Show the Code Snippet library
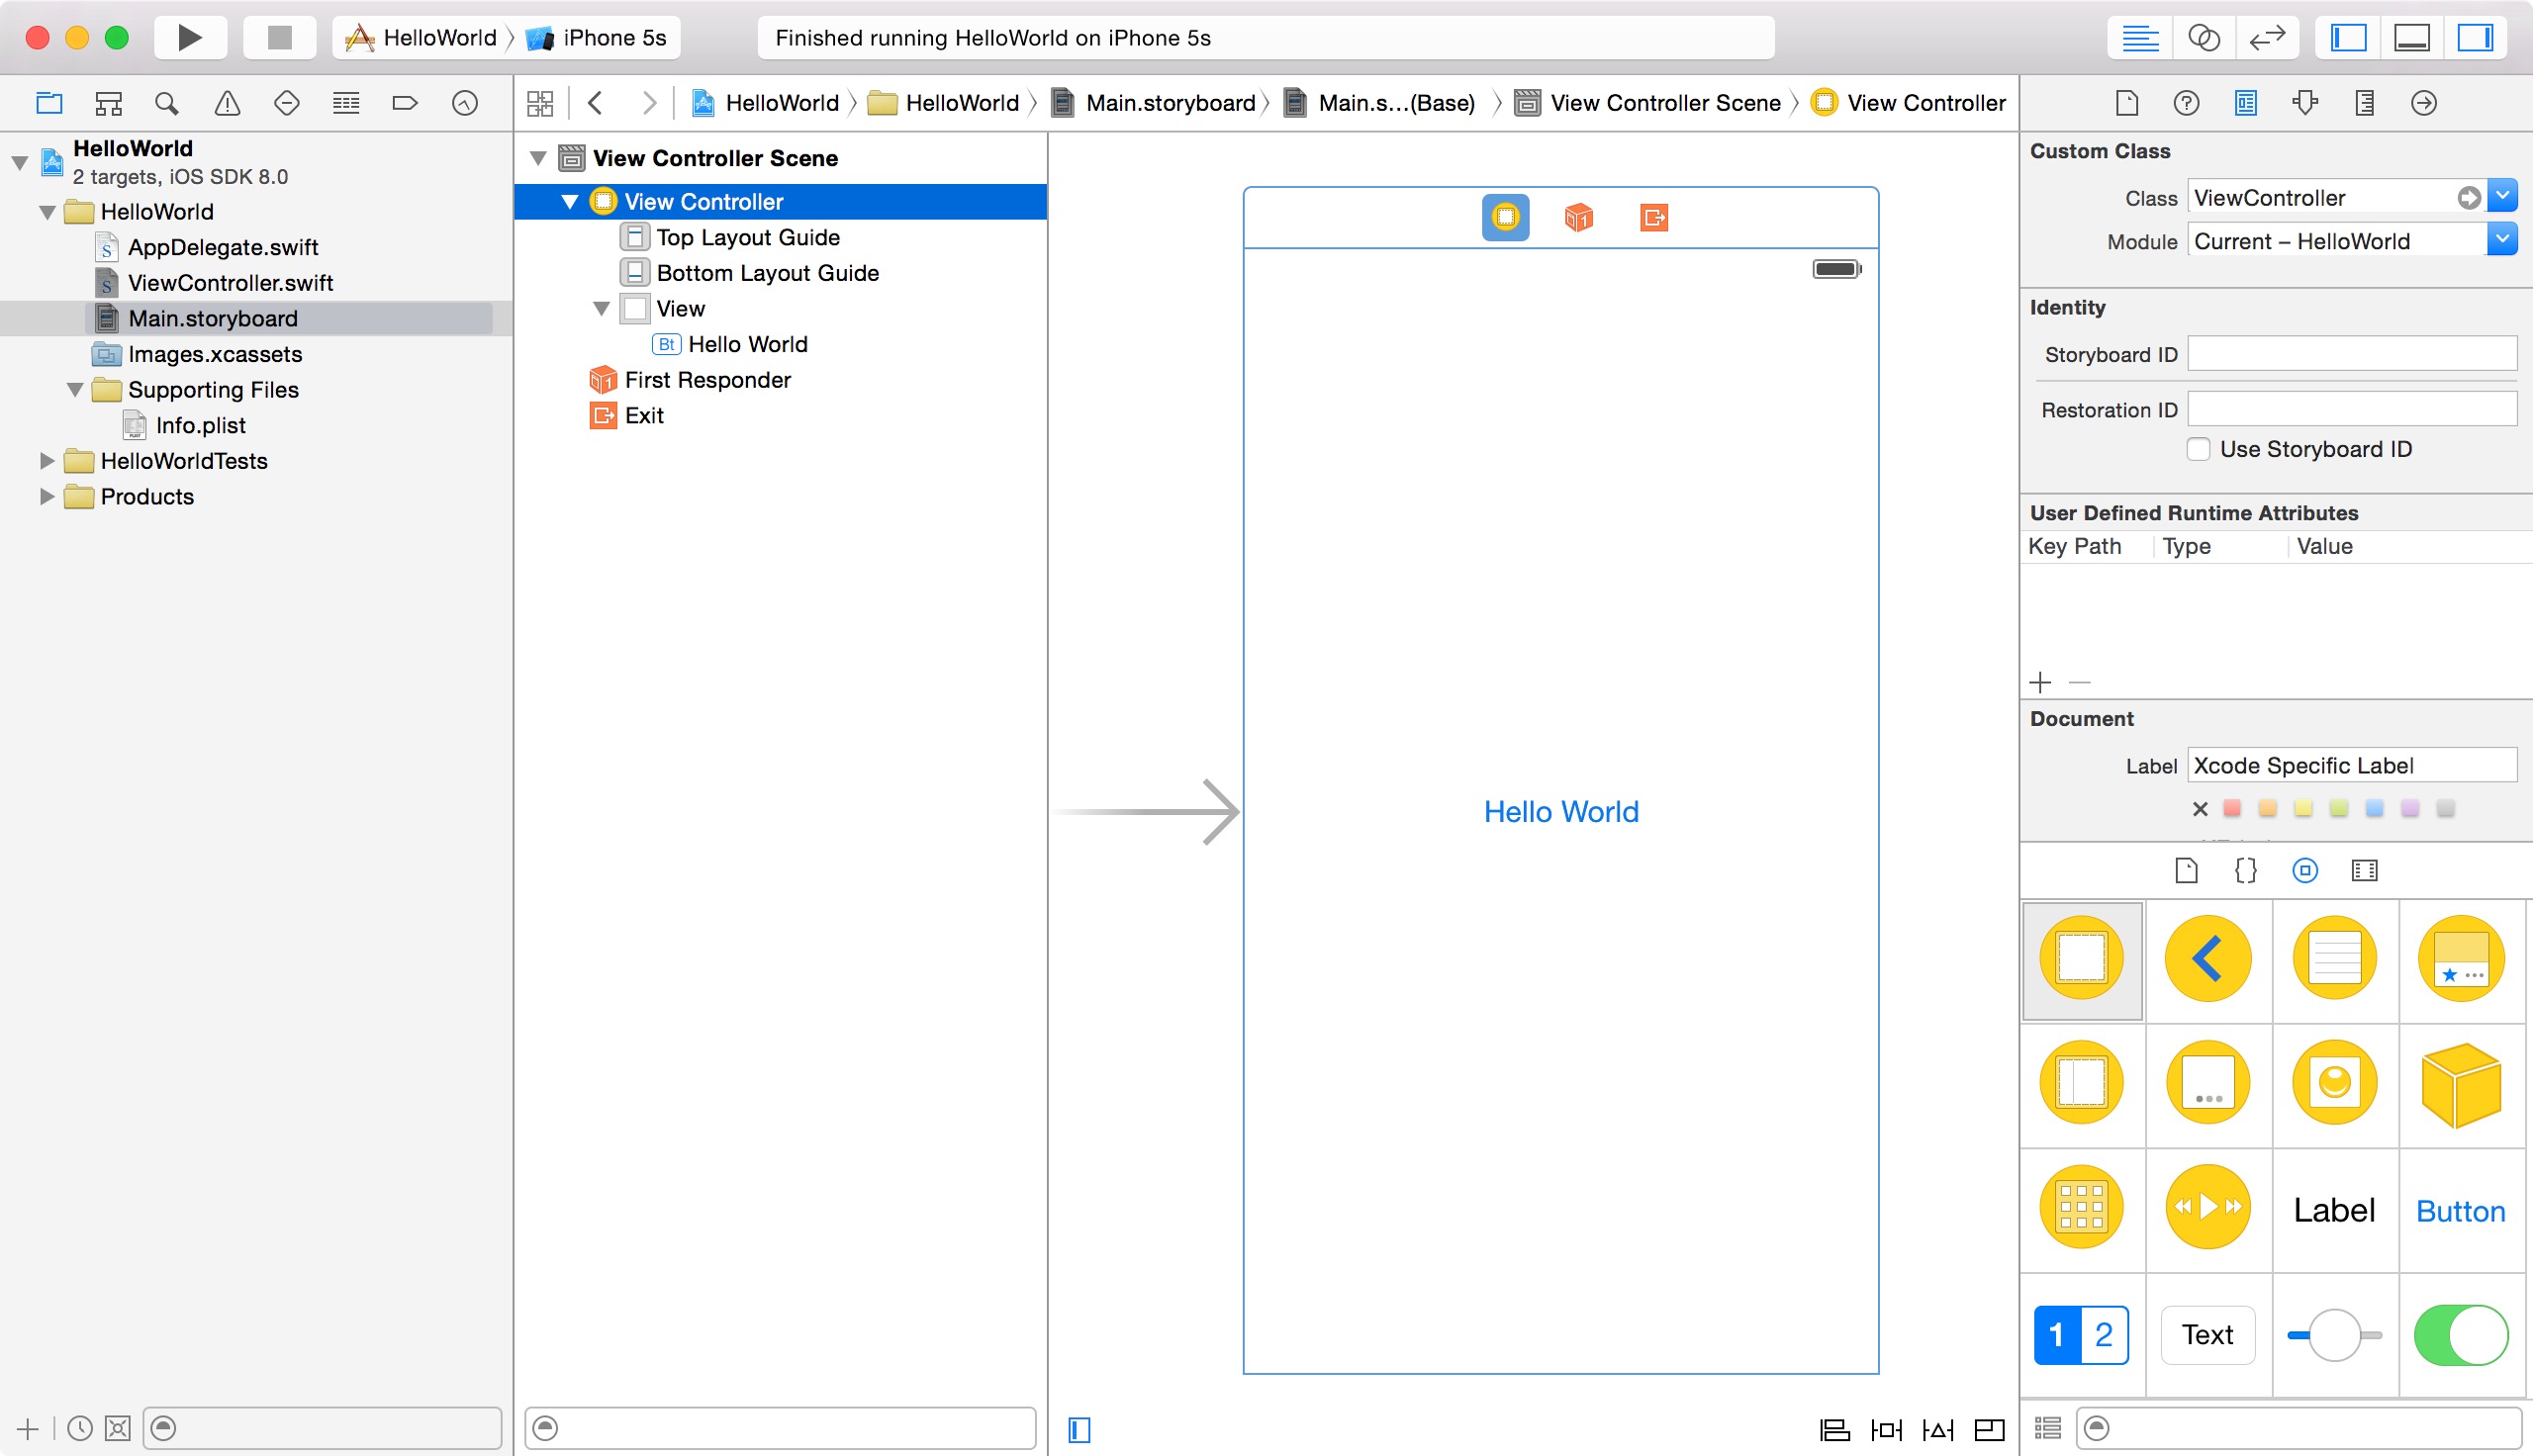 2245,871
